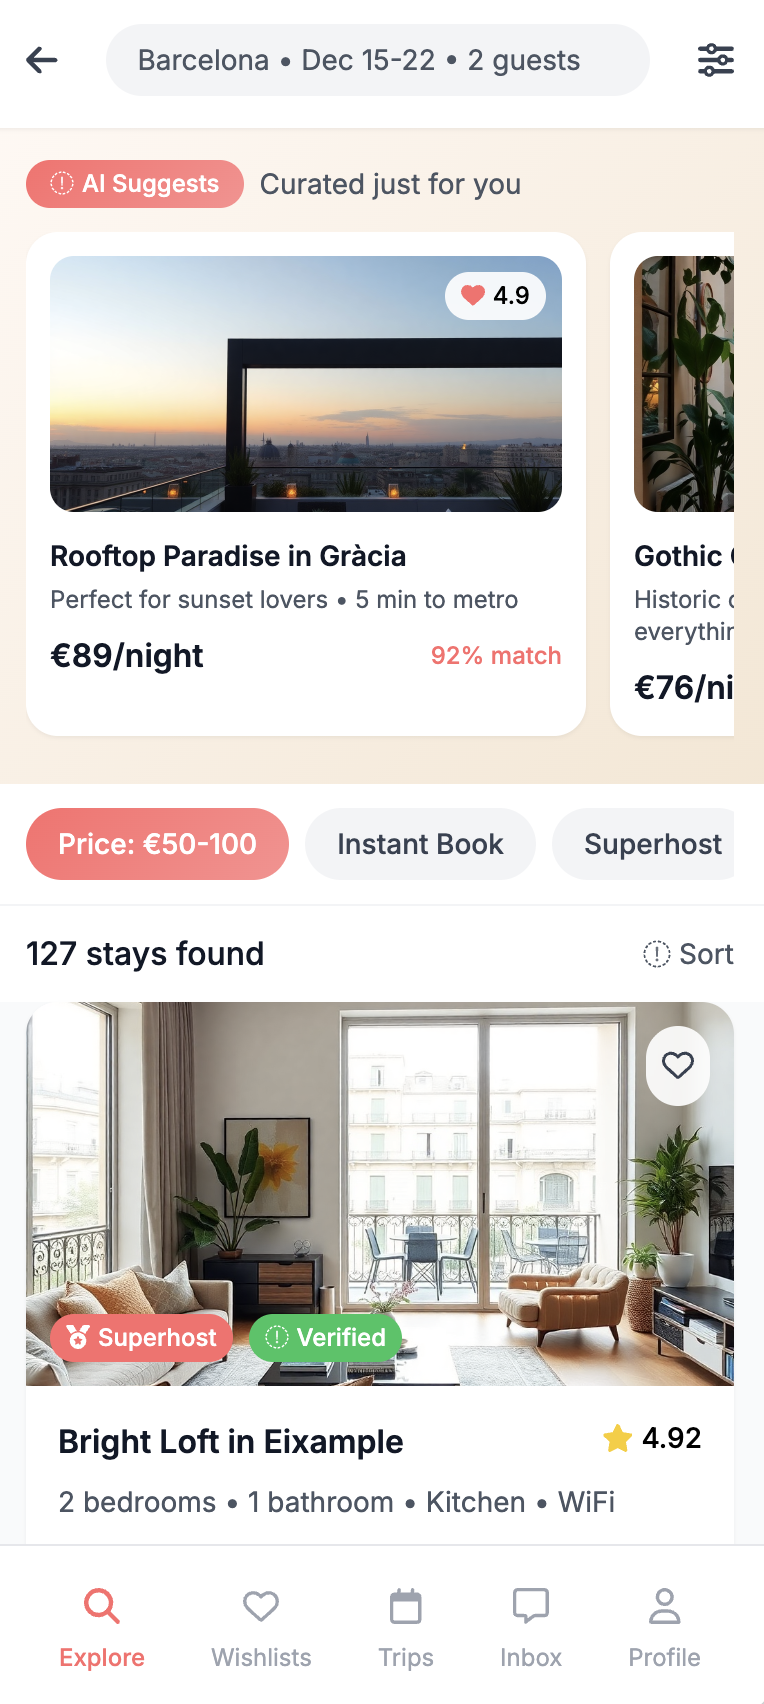Open the Sort options
The height and width of the screenshot is (1704, 764).
point(688,954)
